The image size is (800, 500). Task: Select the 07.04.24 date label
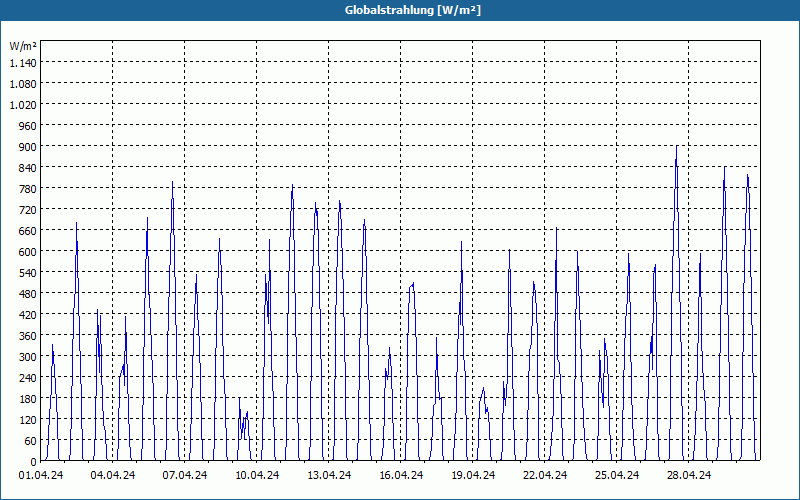click(185, 475)
